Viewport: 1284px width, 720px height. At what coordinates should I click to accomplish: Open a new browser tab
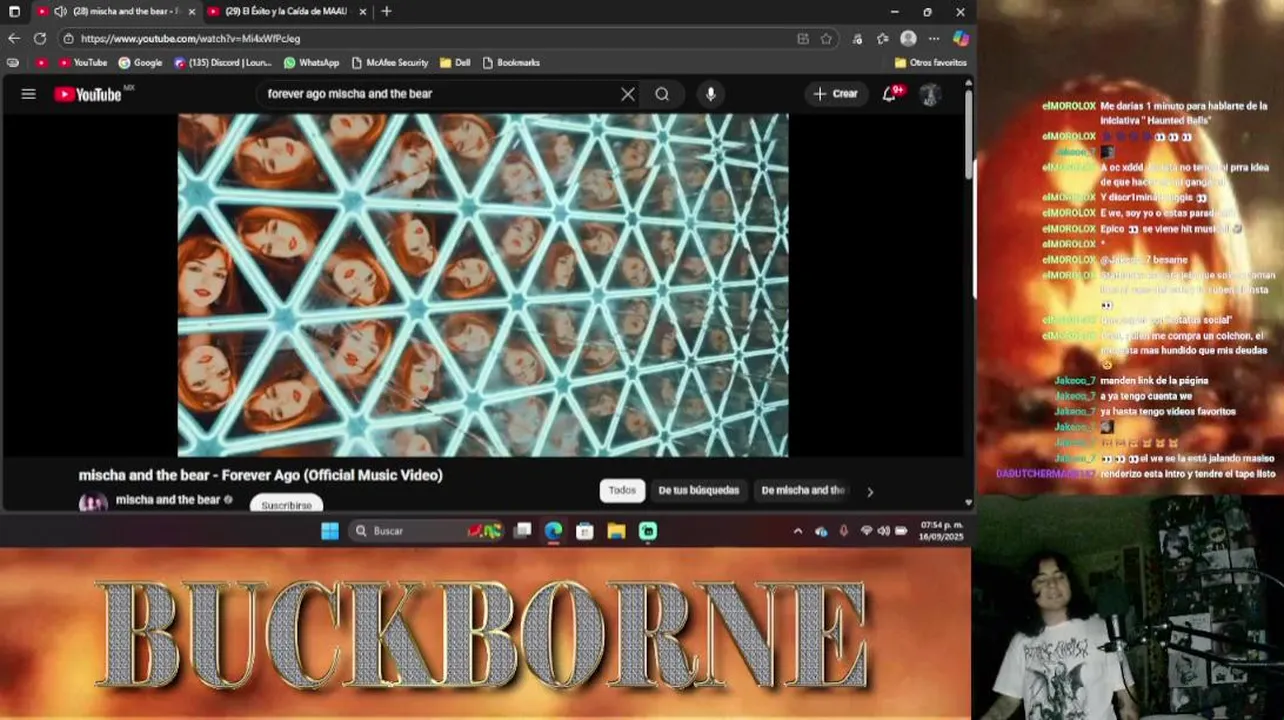[x=386, y=12]
